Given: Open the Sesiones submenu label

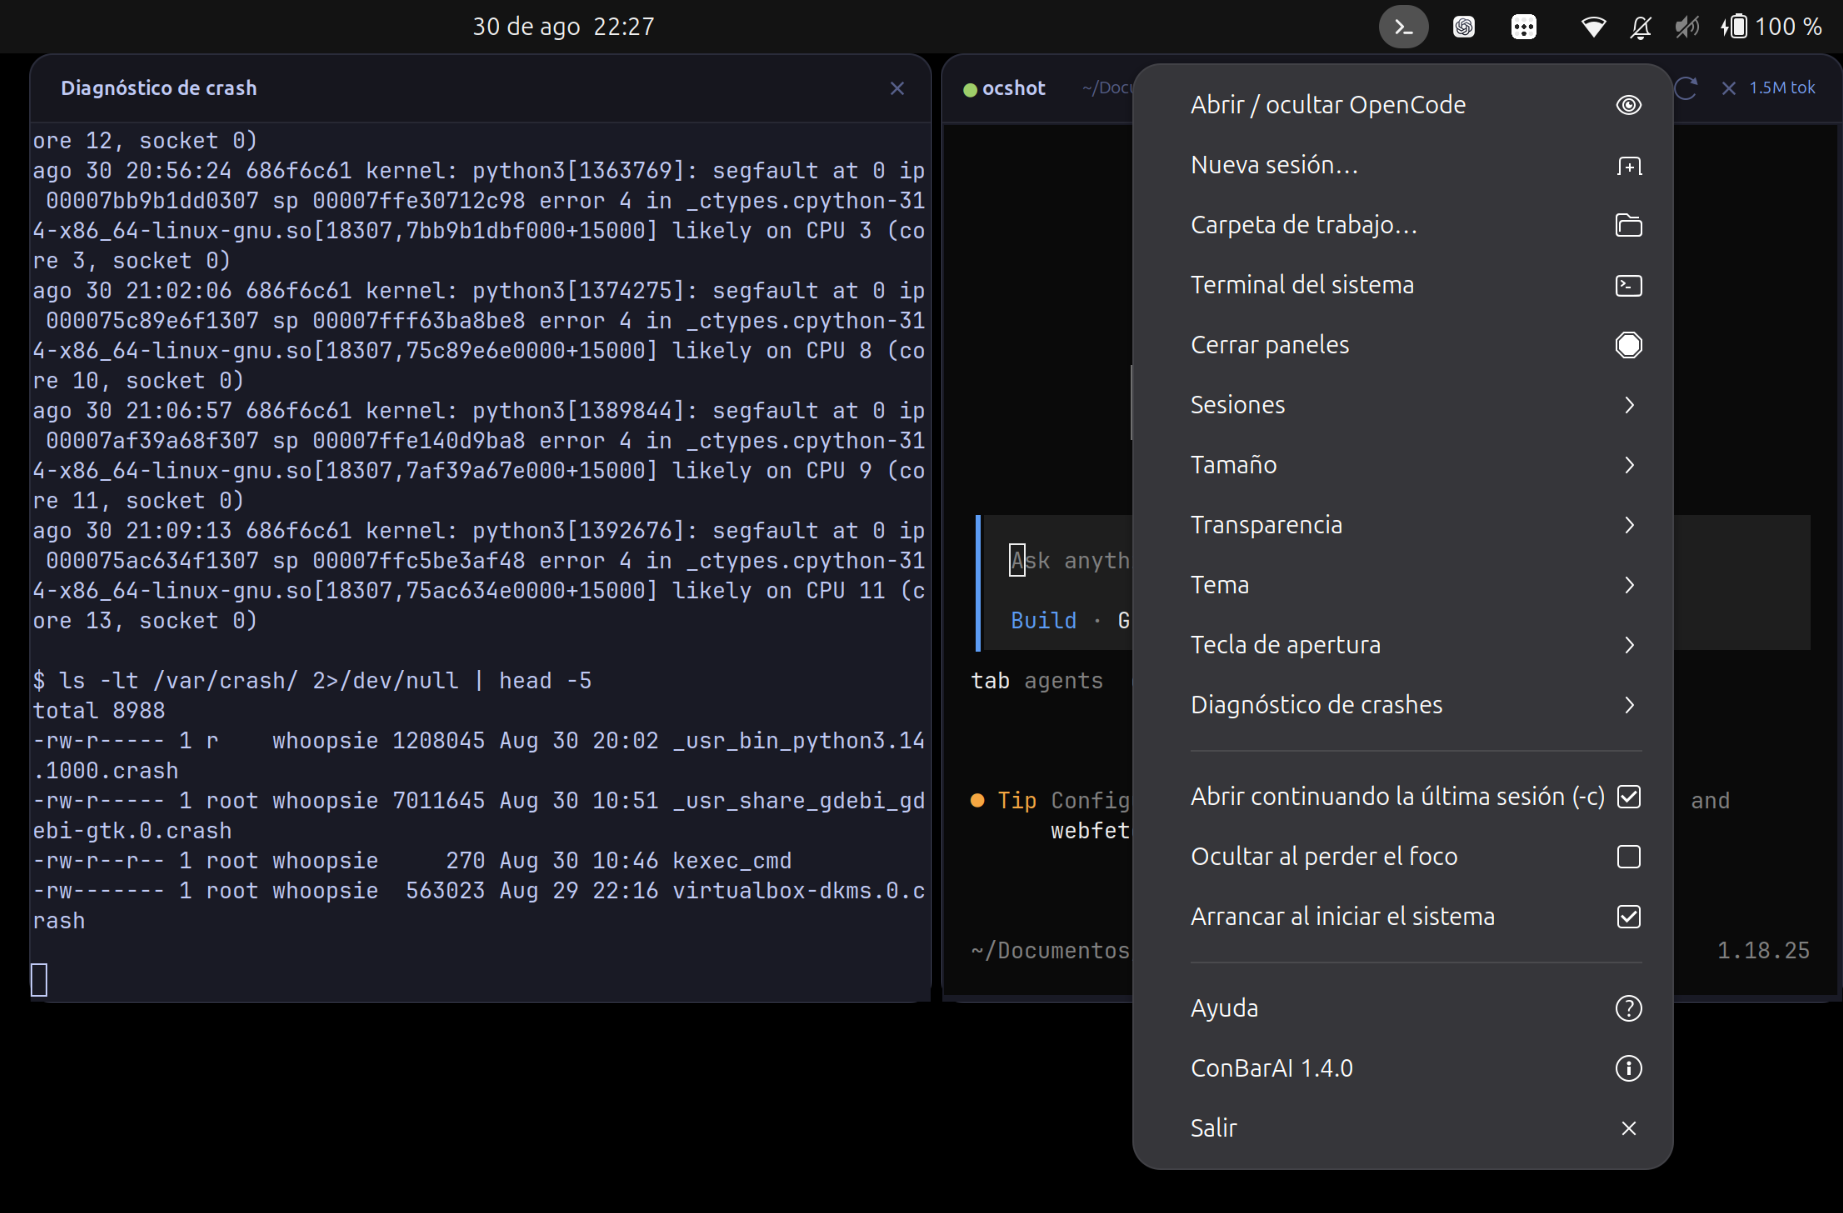Looking at the screenshot, I should coord(1237,405).
